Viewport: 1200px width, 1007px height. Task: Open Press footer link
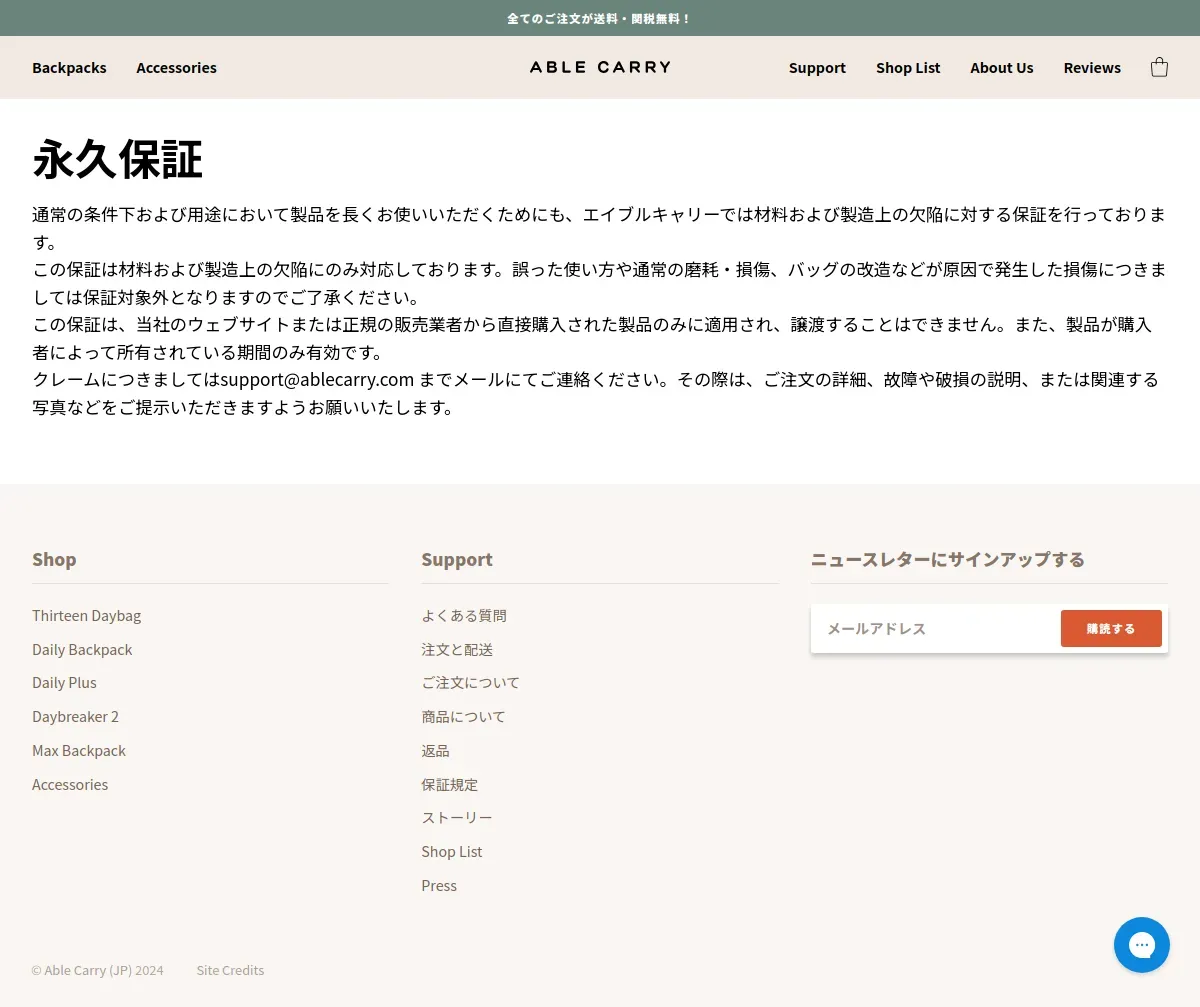pos(439,886)
